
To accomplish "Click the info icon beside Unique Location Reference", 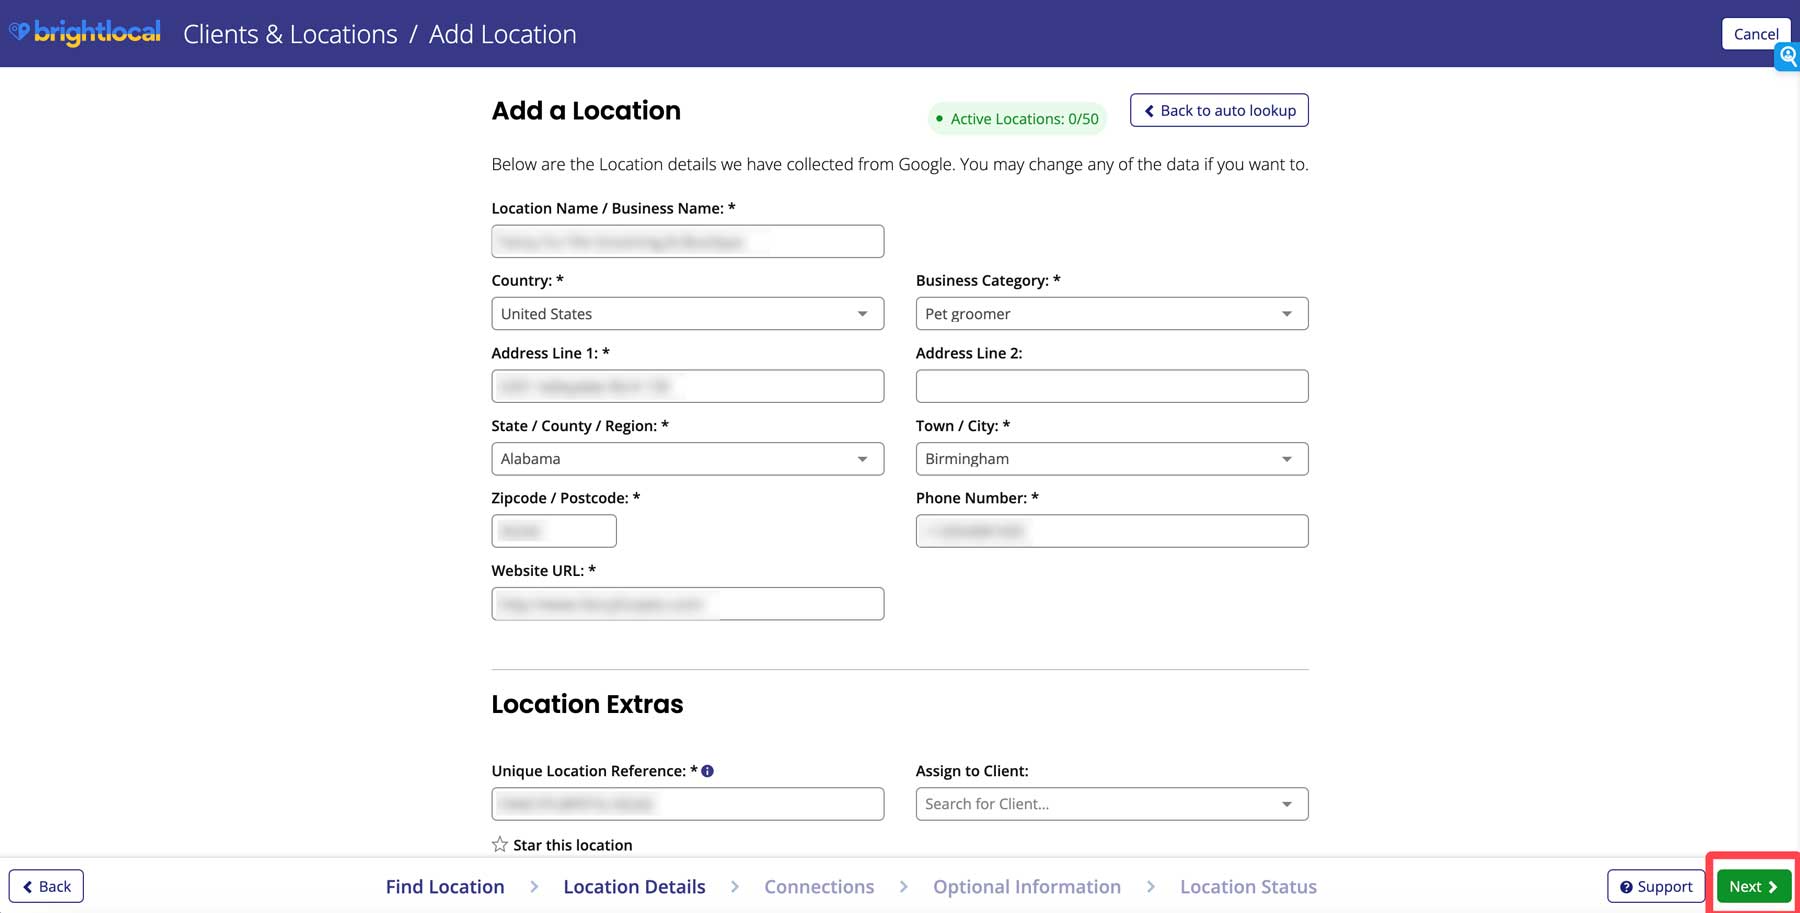I will pos(708,770).
